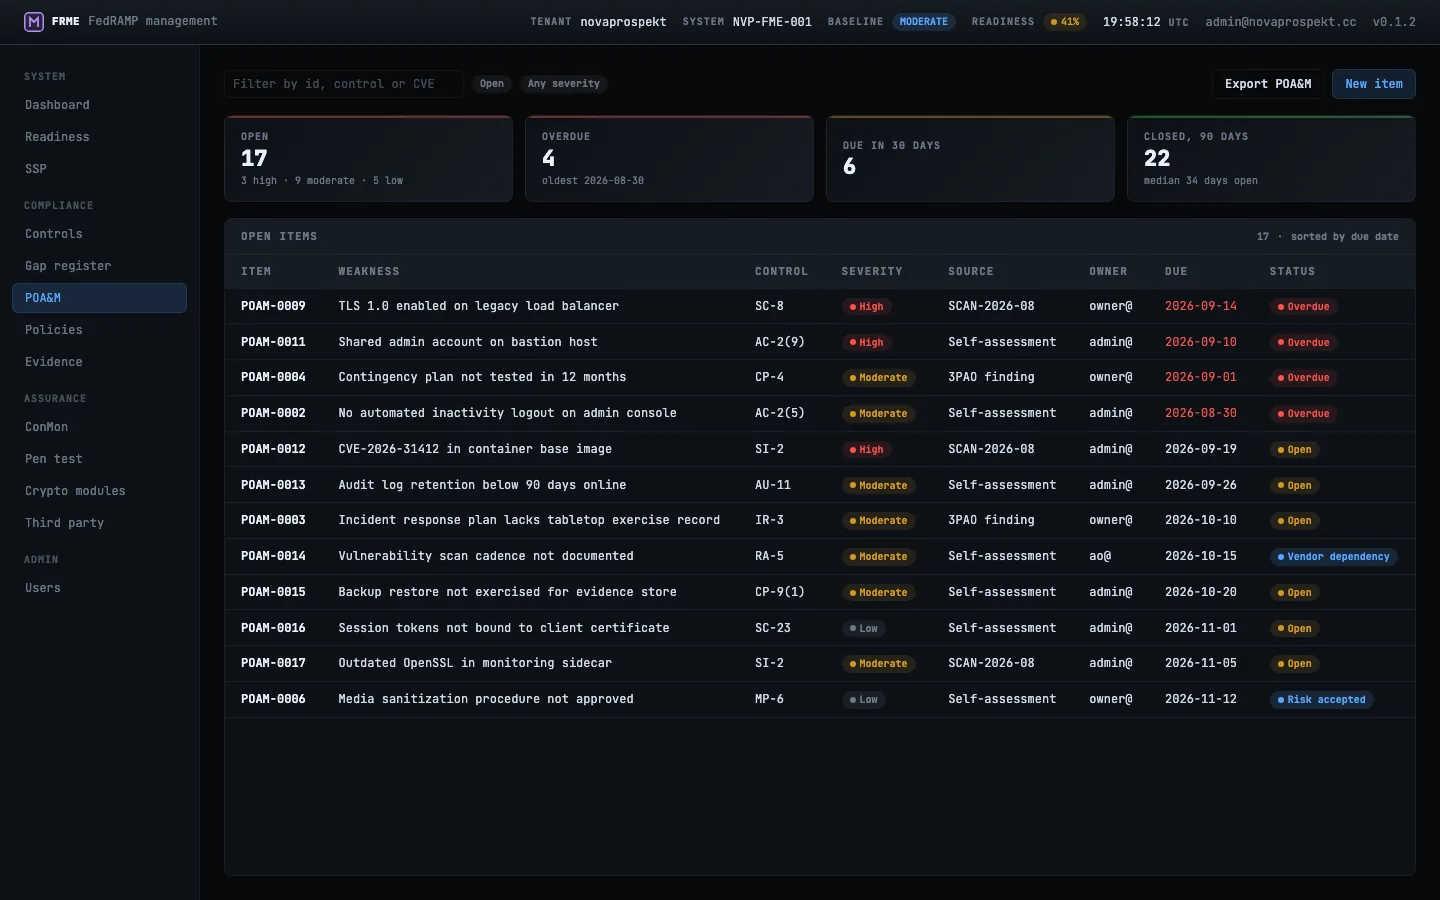Click the Due column header
This screenshot has height=900, width=1440.
(x=1176, y=272)
